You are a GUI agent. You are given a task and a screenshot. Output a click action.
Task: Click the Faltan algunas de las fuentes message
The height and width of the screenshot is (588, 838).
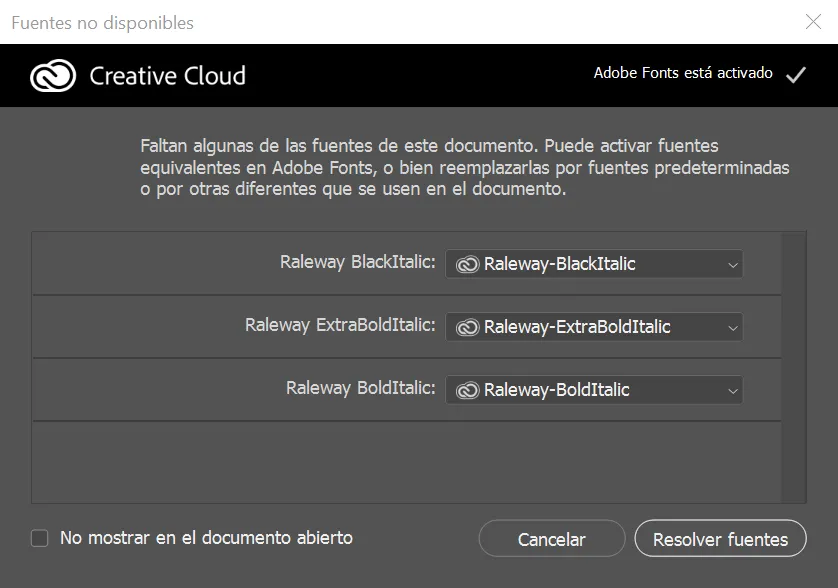pyautogui.click(x=464, y=167)
